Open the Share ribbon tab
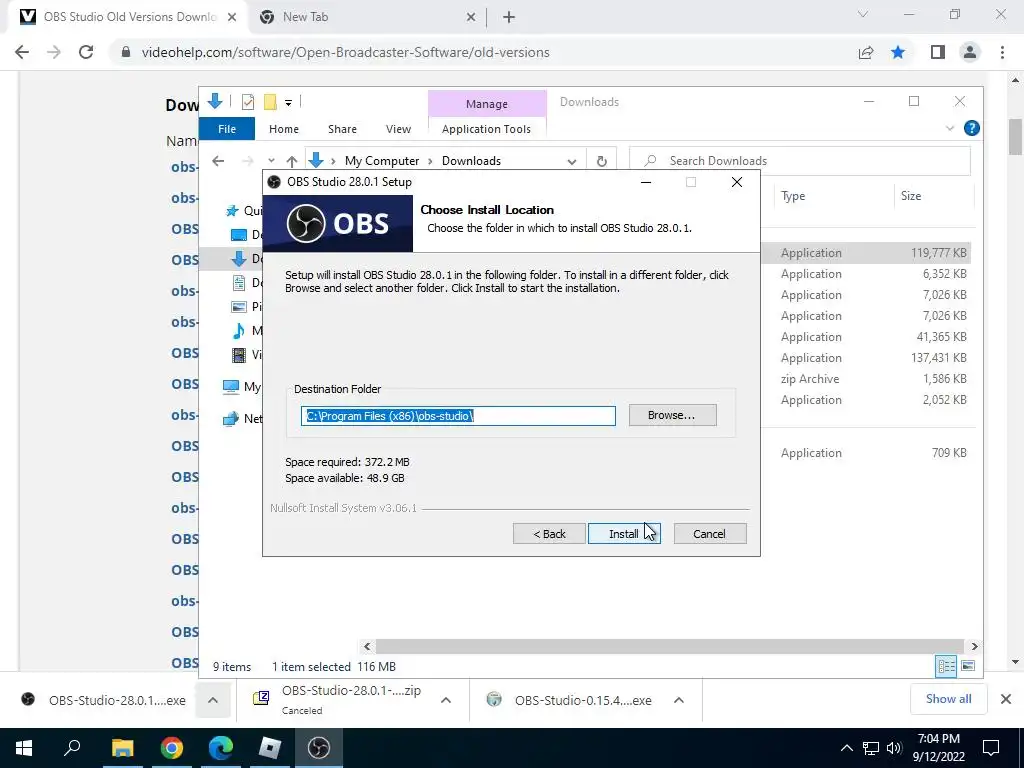The height and width of the screenshot is (768, 1024). pyautogui.click(x=342, y=129)
